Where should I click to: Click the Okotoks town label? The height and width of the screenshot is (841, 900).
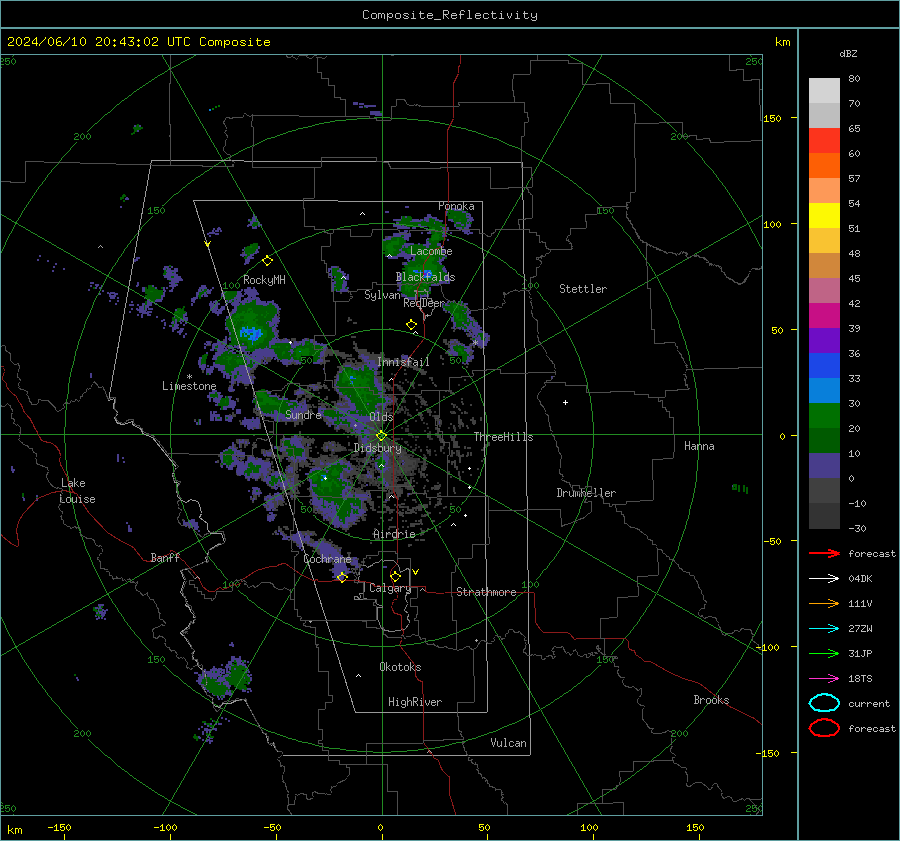point(400,667)
